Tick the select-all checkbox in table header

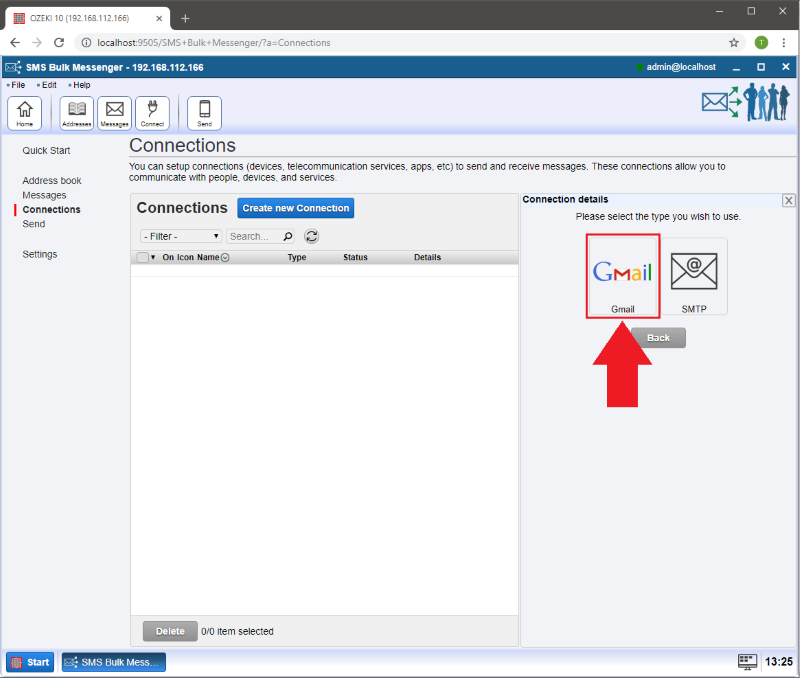(x=142, y=258)
